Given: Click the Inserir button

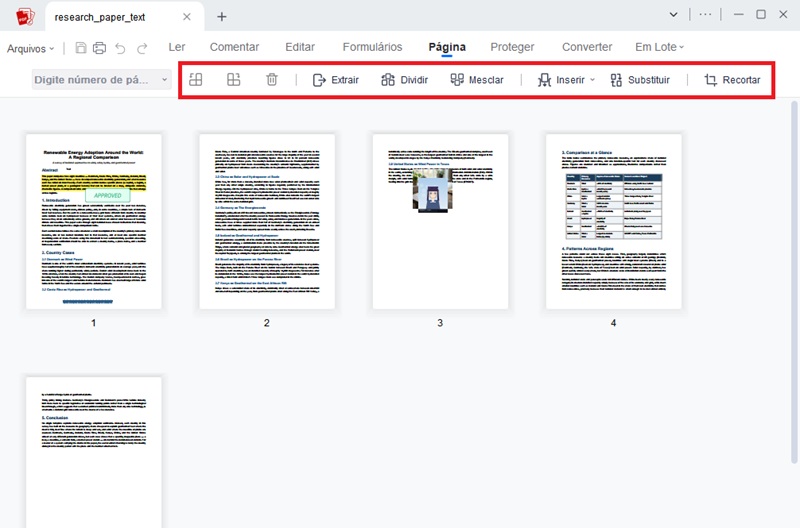Looking at the screenshot, I should pos(561,80).
